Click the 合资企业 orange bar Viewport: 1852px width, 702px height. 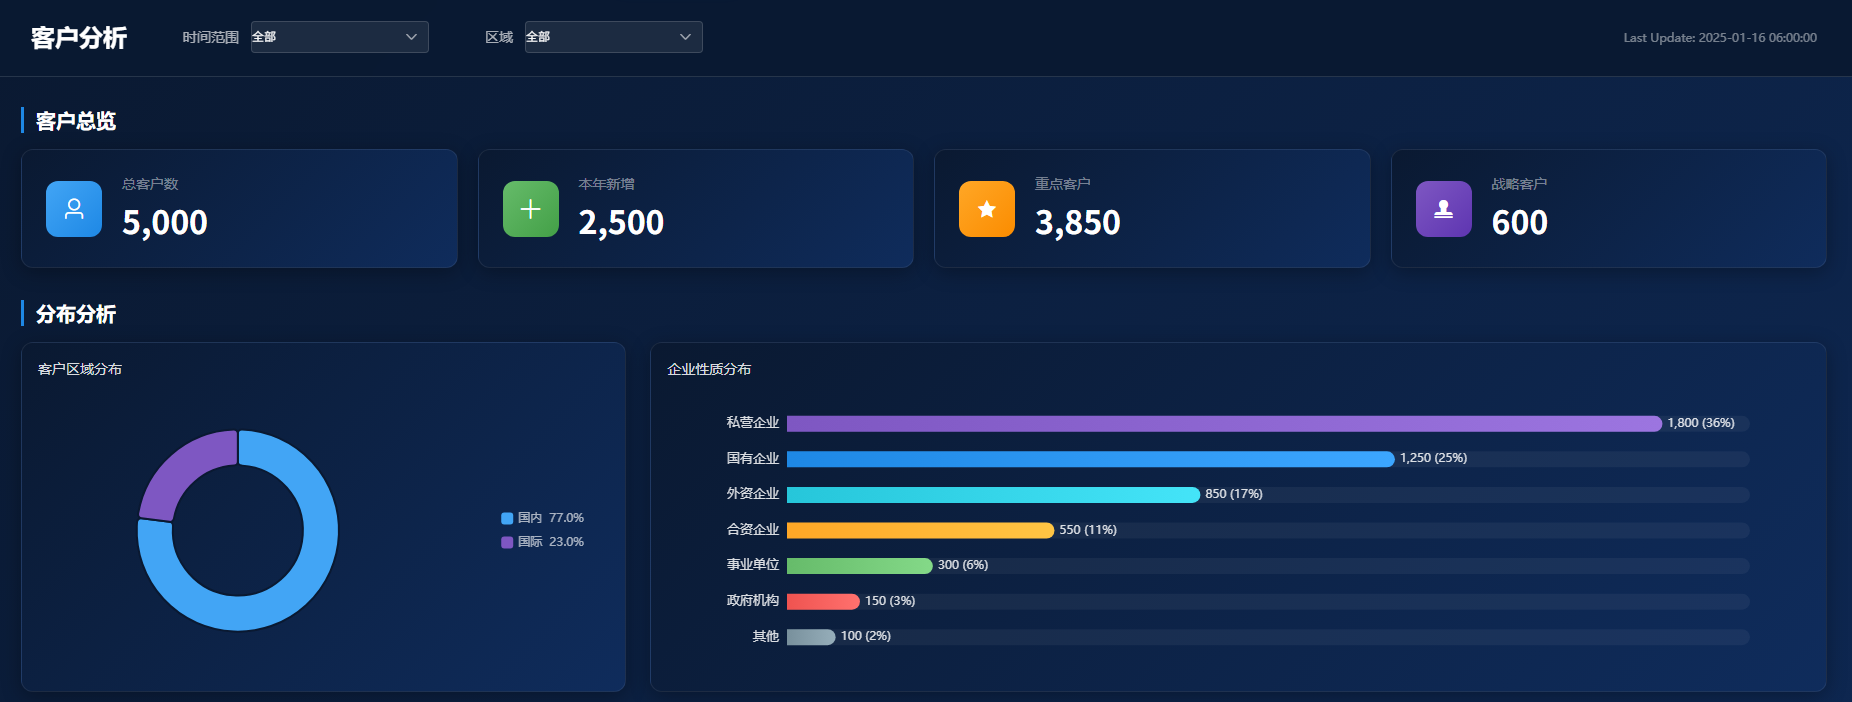pos(920,530)
